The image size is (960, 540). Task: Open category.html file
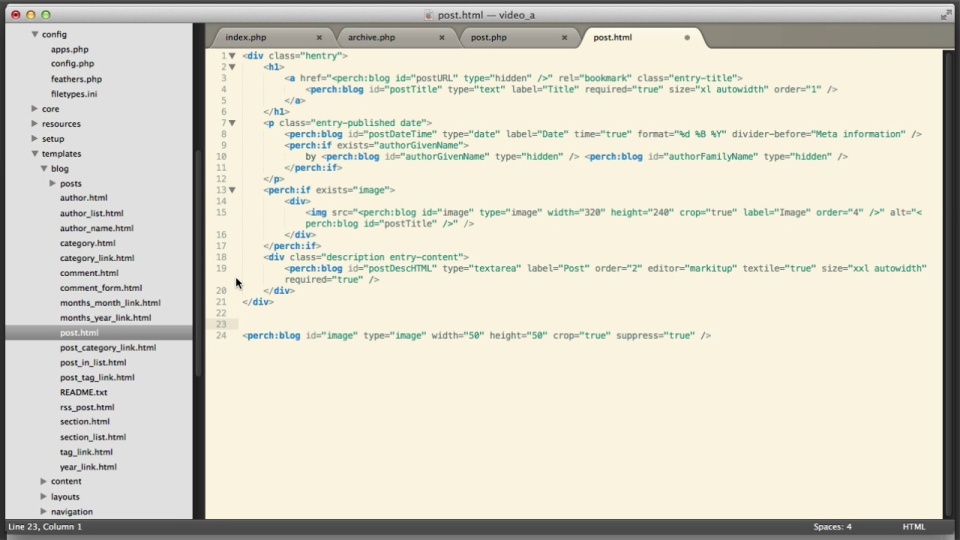click(88, 243)
